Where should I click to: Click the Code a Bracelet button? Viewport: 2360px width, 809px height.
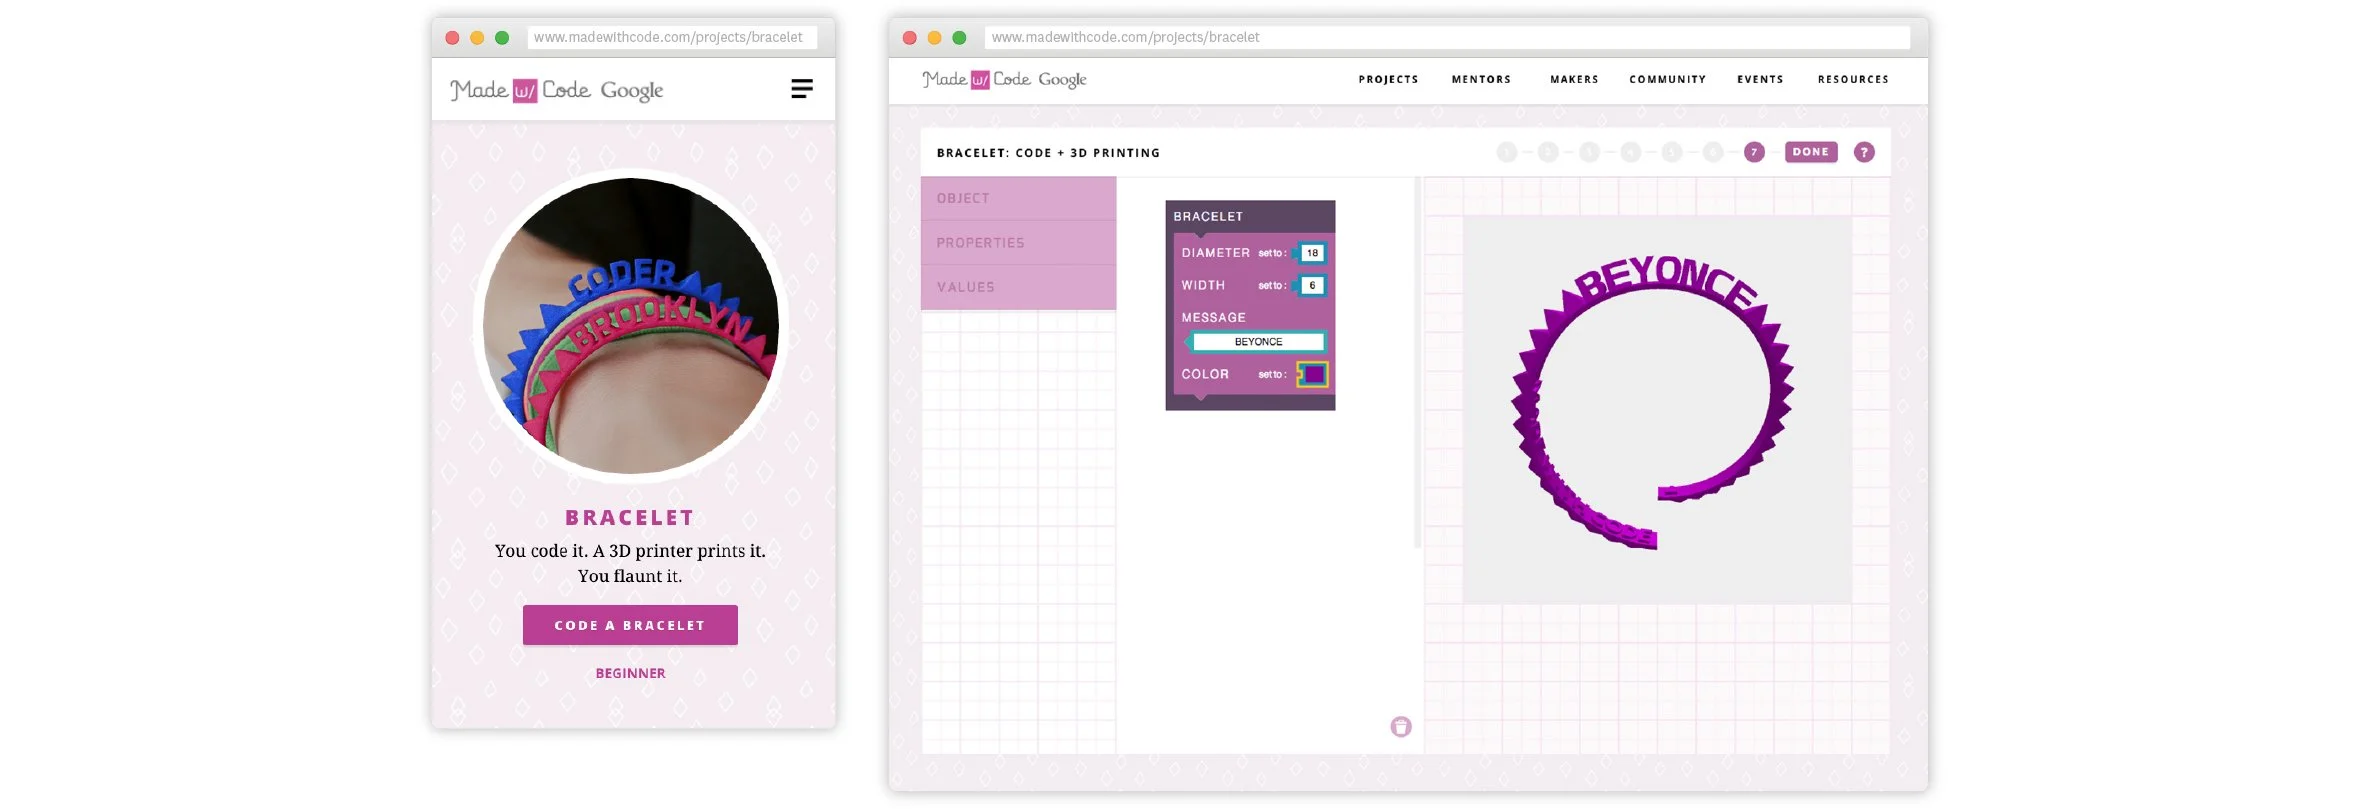point(630,625)
